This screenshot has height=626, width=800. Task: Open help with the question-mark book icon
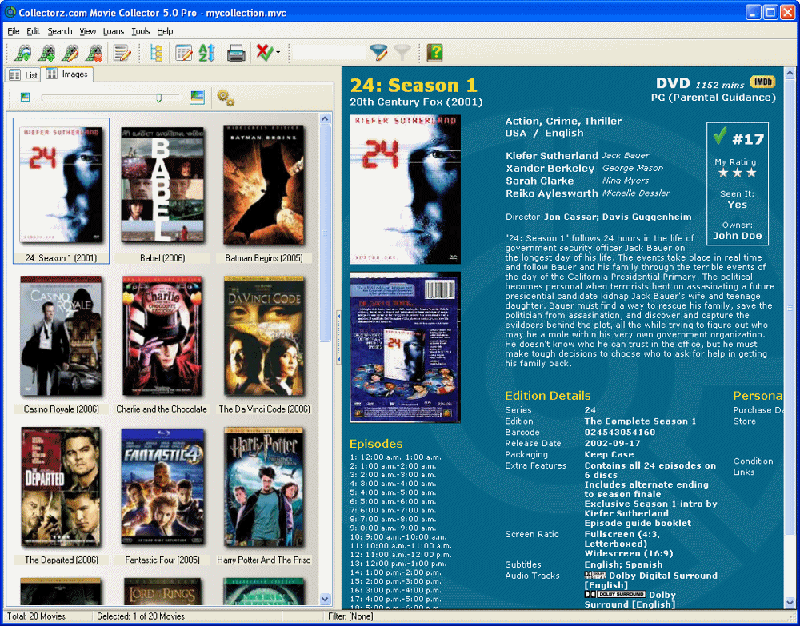434,53
